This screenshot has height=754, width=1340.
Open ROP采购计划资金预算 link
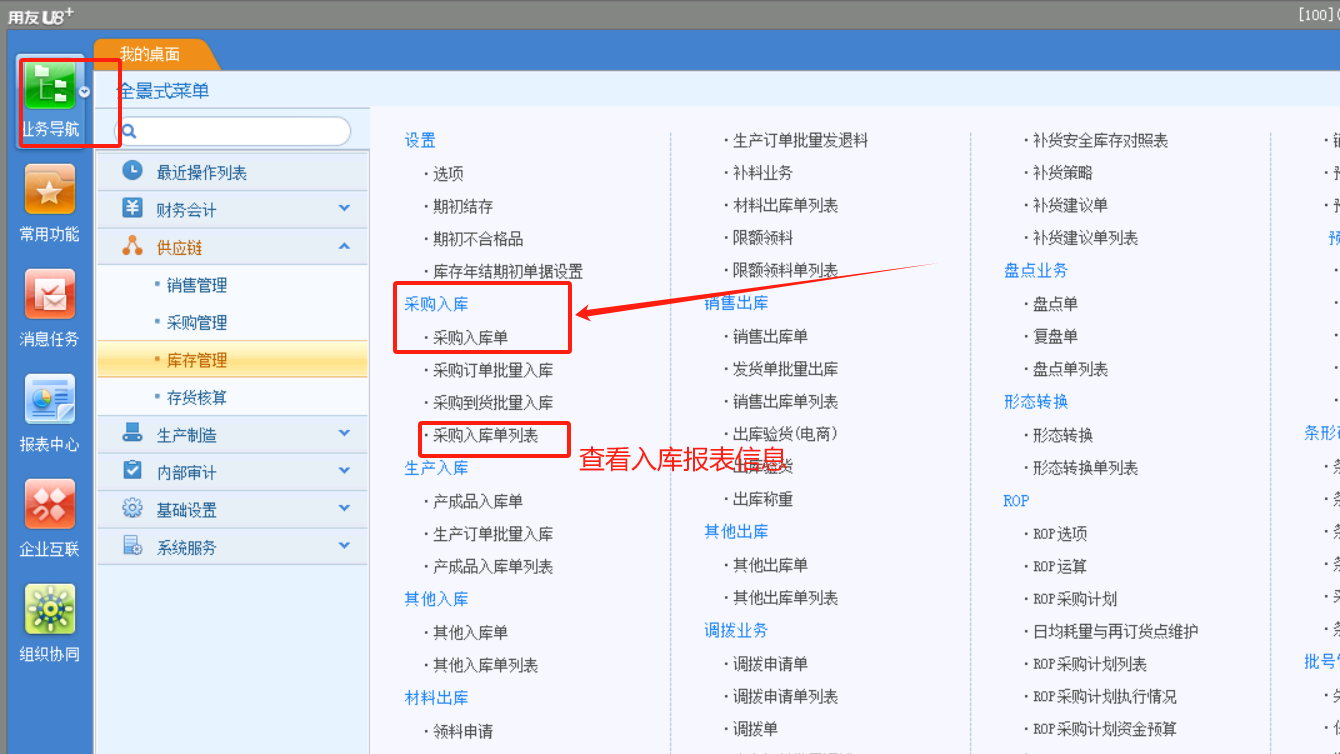tap(1104, 729)
